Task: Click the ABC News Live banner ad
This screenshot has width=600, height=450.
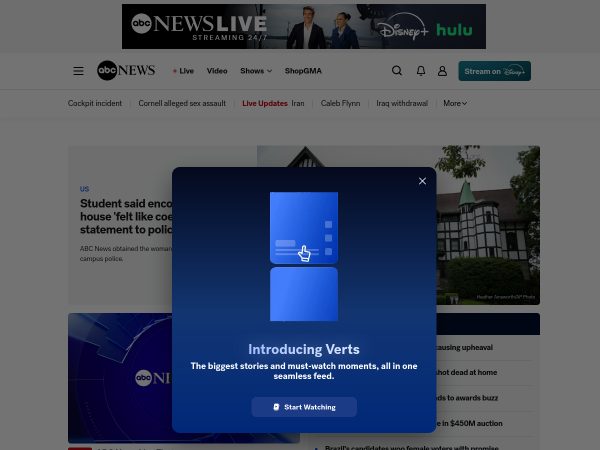Action: pos(304,26)
